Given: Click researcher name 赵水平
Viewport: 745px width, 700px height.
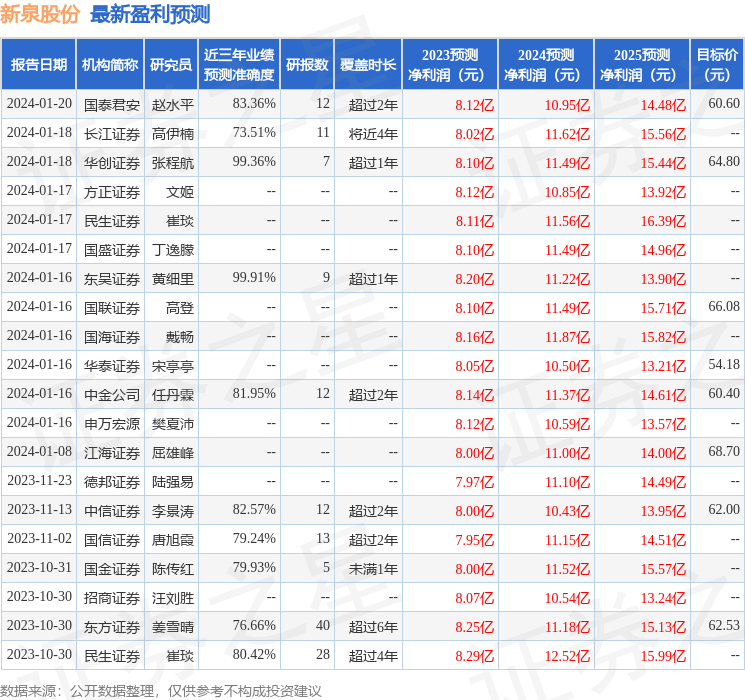Looking at the screenshot, I should pyautogui.click(x=173, y=105).
